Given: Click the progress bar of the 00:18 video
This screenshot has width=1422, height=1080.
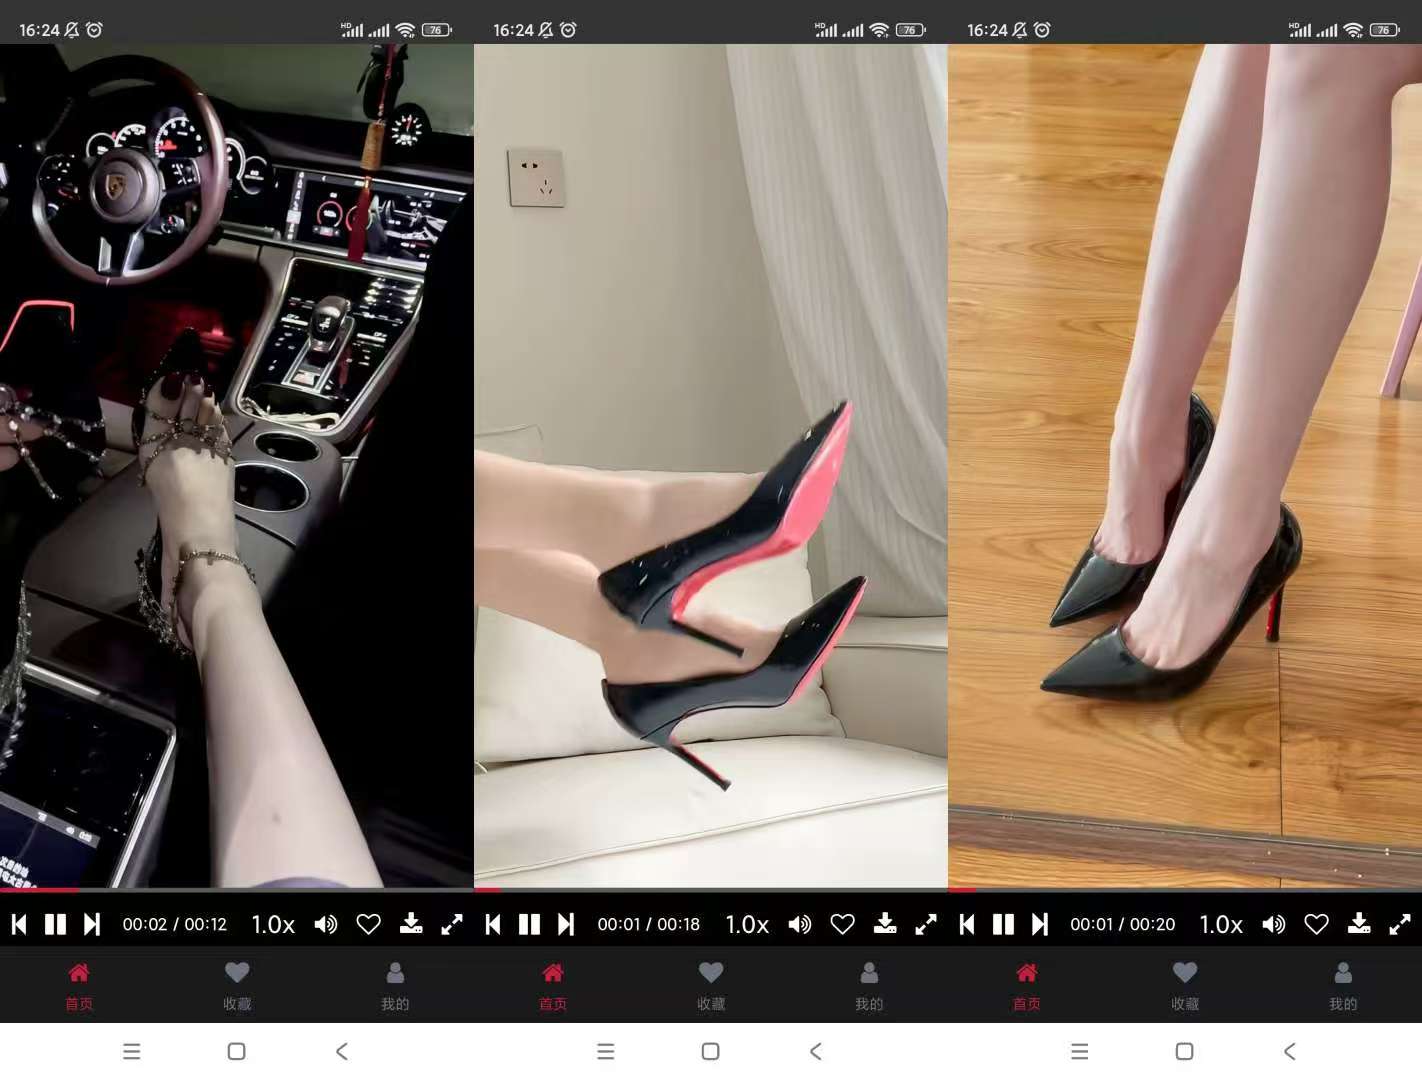Looking at the screenshot, I should click(710, 889).
